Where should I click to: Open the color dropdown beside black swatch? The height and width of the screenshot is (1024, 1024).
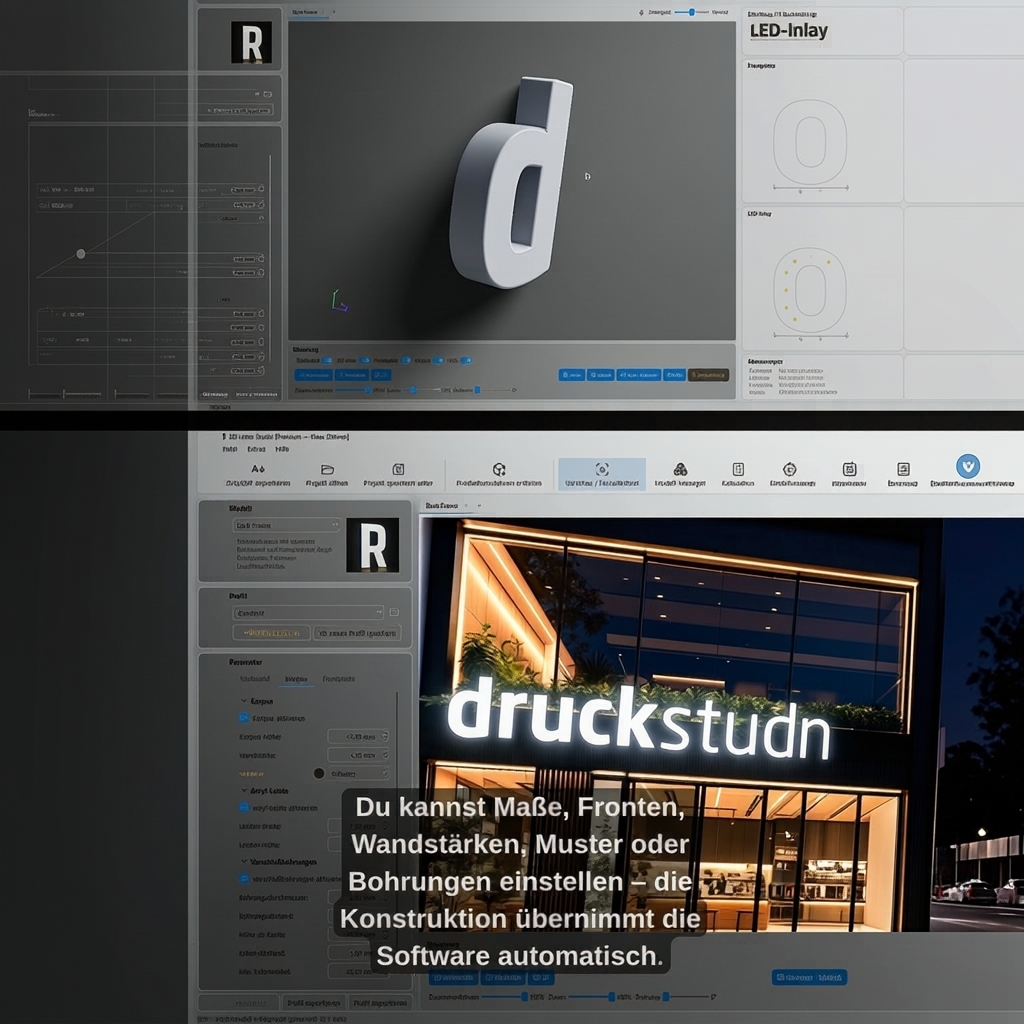358,773
